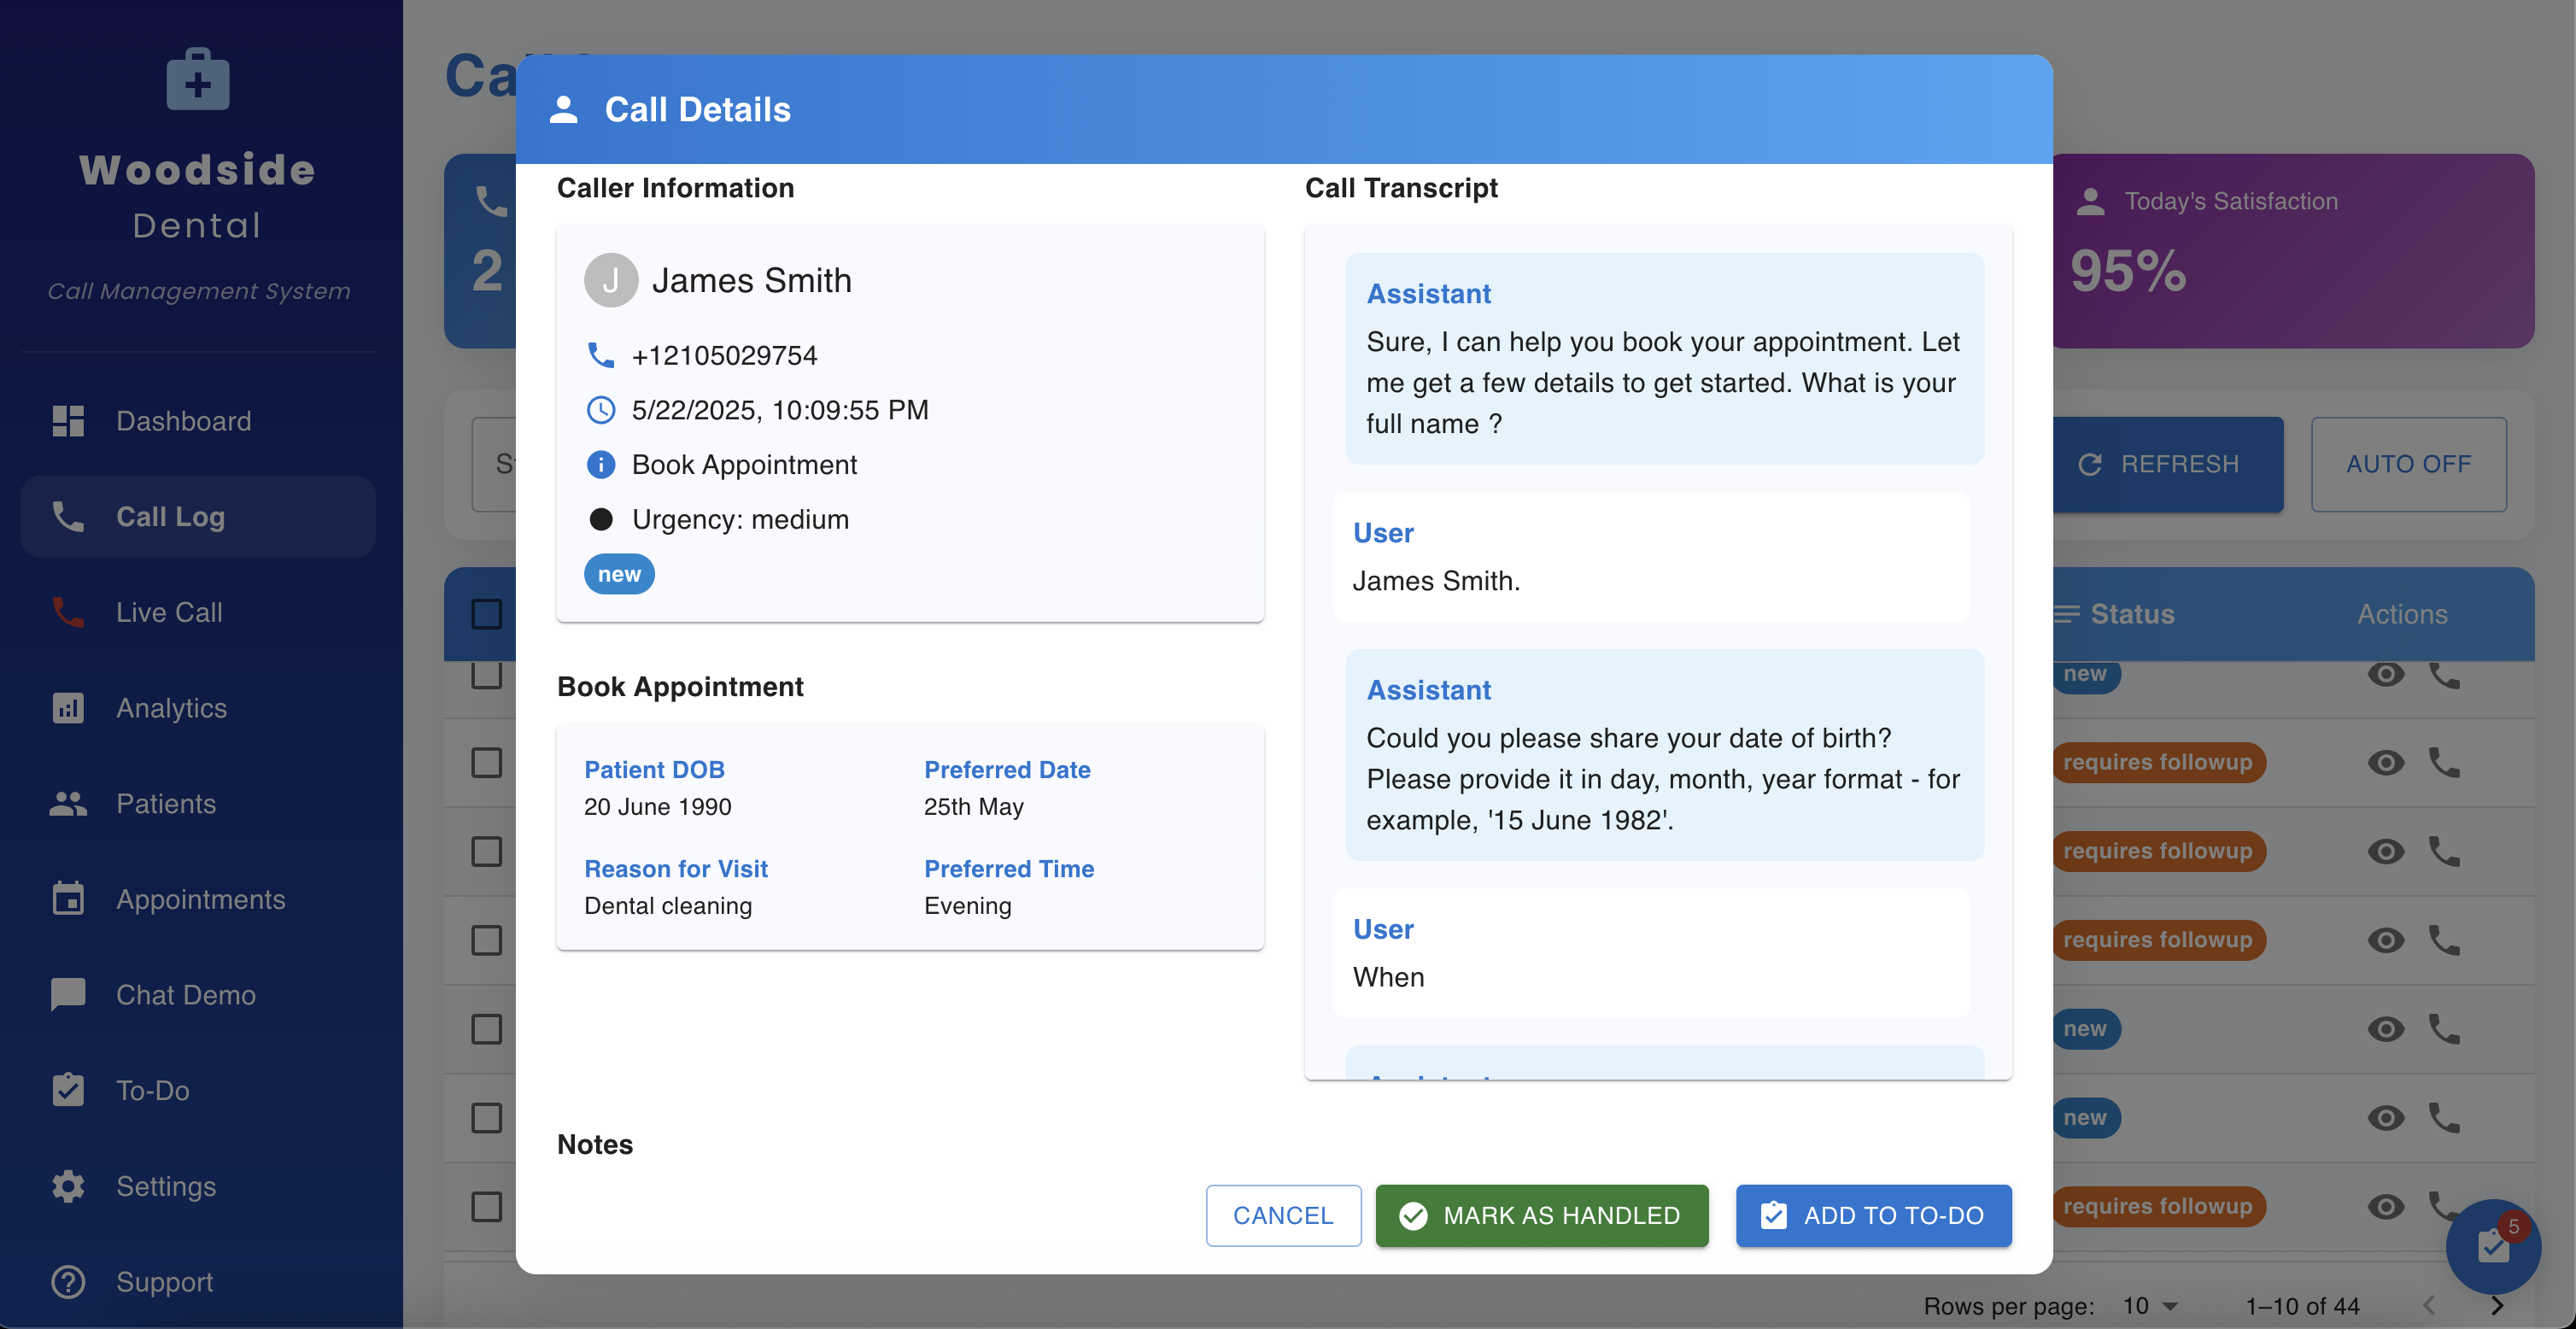2576x1329 pixels.
Task: Click the Support question mark icon
Action: pyautogui.click(x=68, y=1282)
